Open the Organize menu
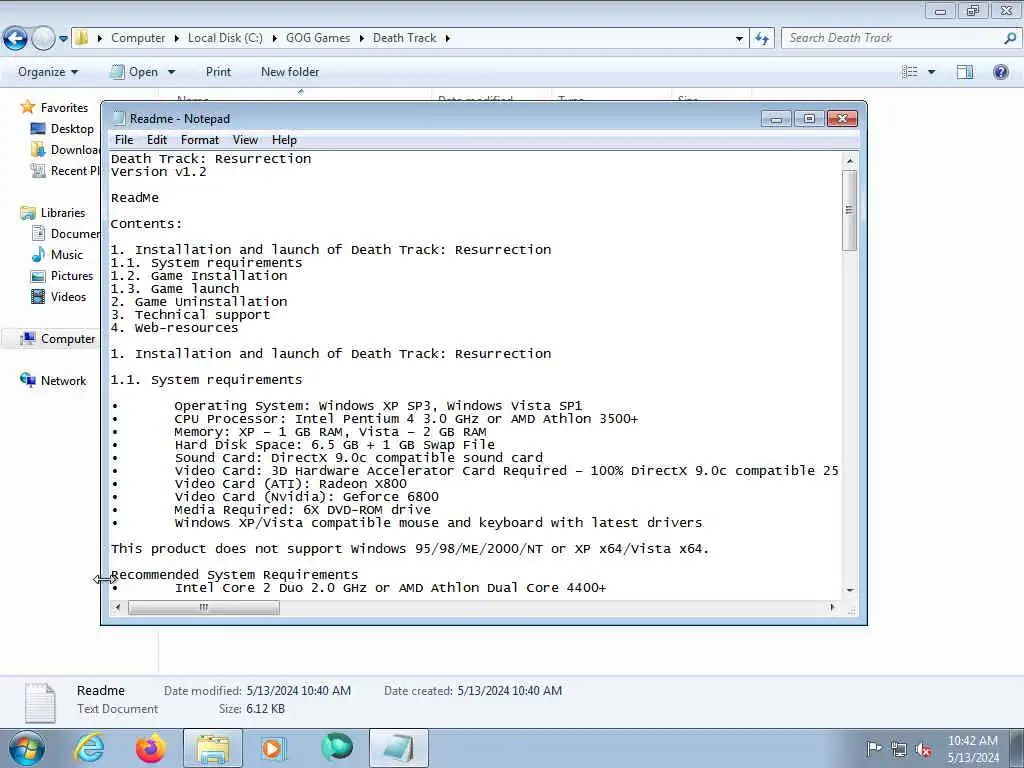Screen dimensions: 1024x768 [48, 72]
